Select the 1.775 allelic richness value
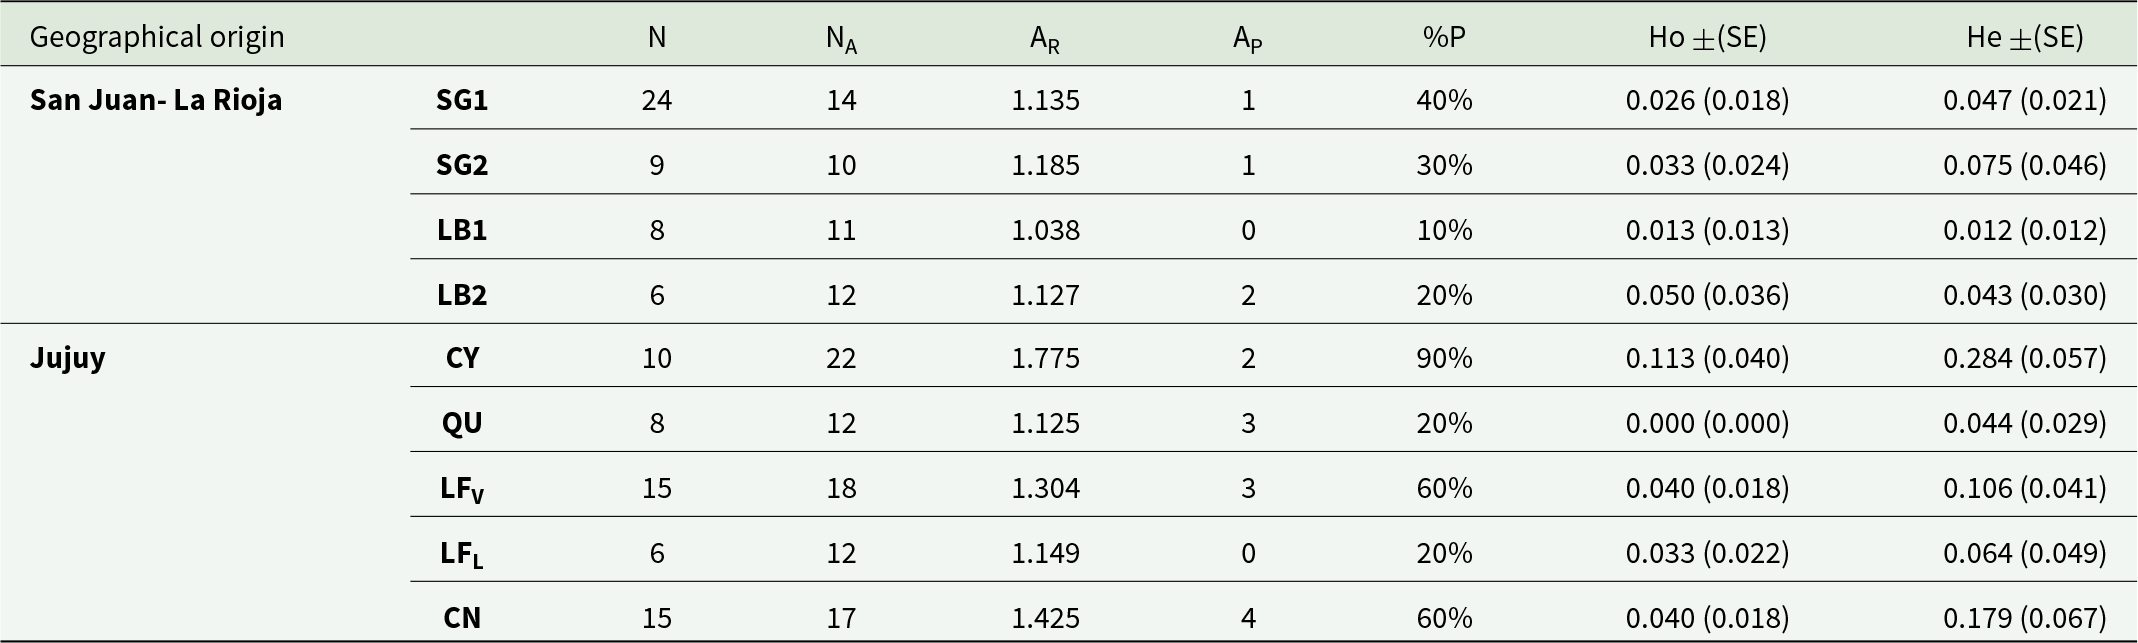 pos(1045,358)
